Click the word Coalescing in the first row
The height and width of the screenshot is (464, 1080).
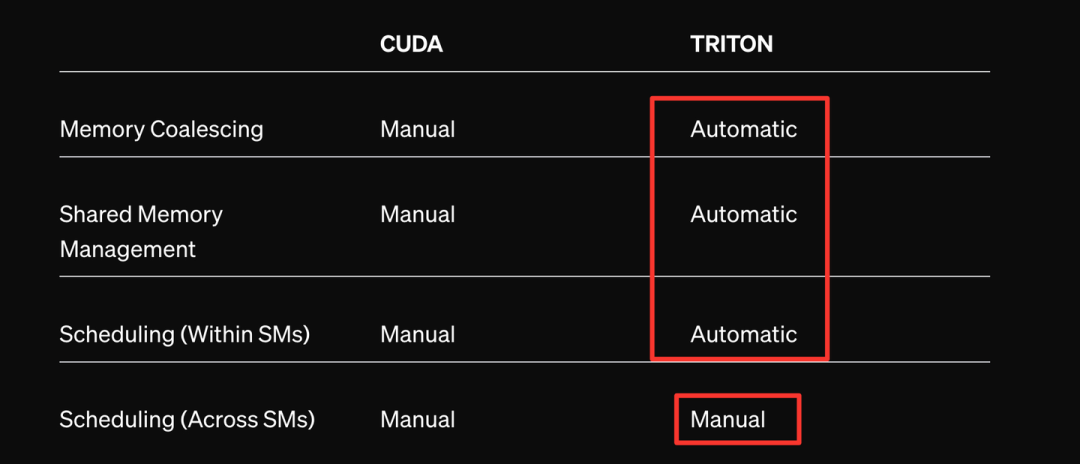(x=207, y=130)
